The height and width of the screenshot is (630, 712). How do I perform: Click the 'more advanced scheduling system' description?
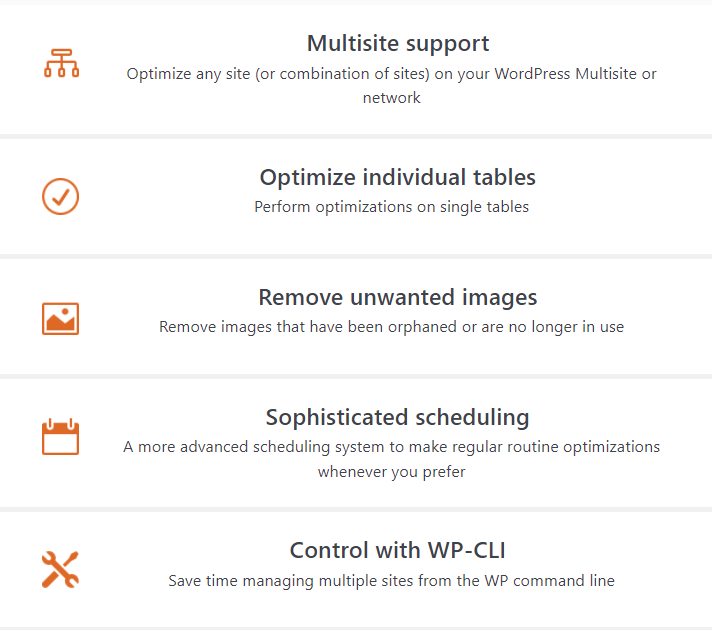click(x=391, y=447)
